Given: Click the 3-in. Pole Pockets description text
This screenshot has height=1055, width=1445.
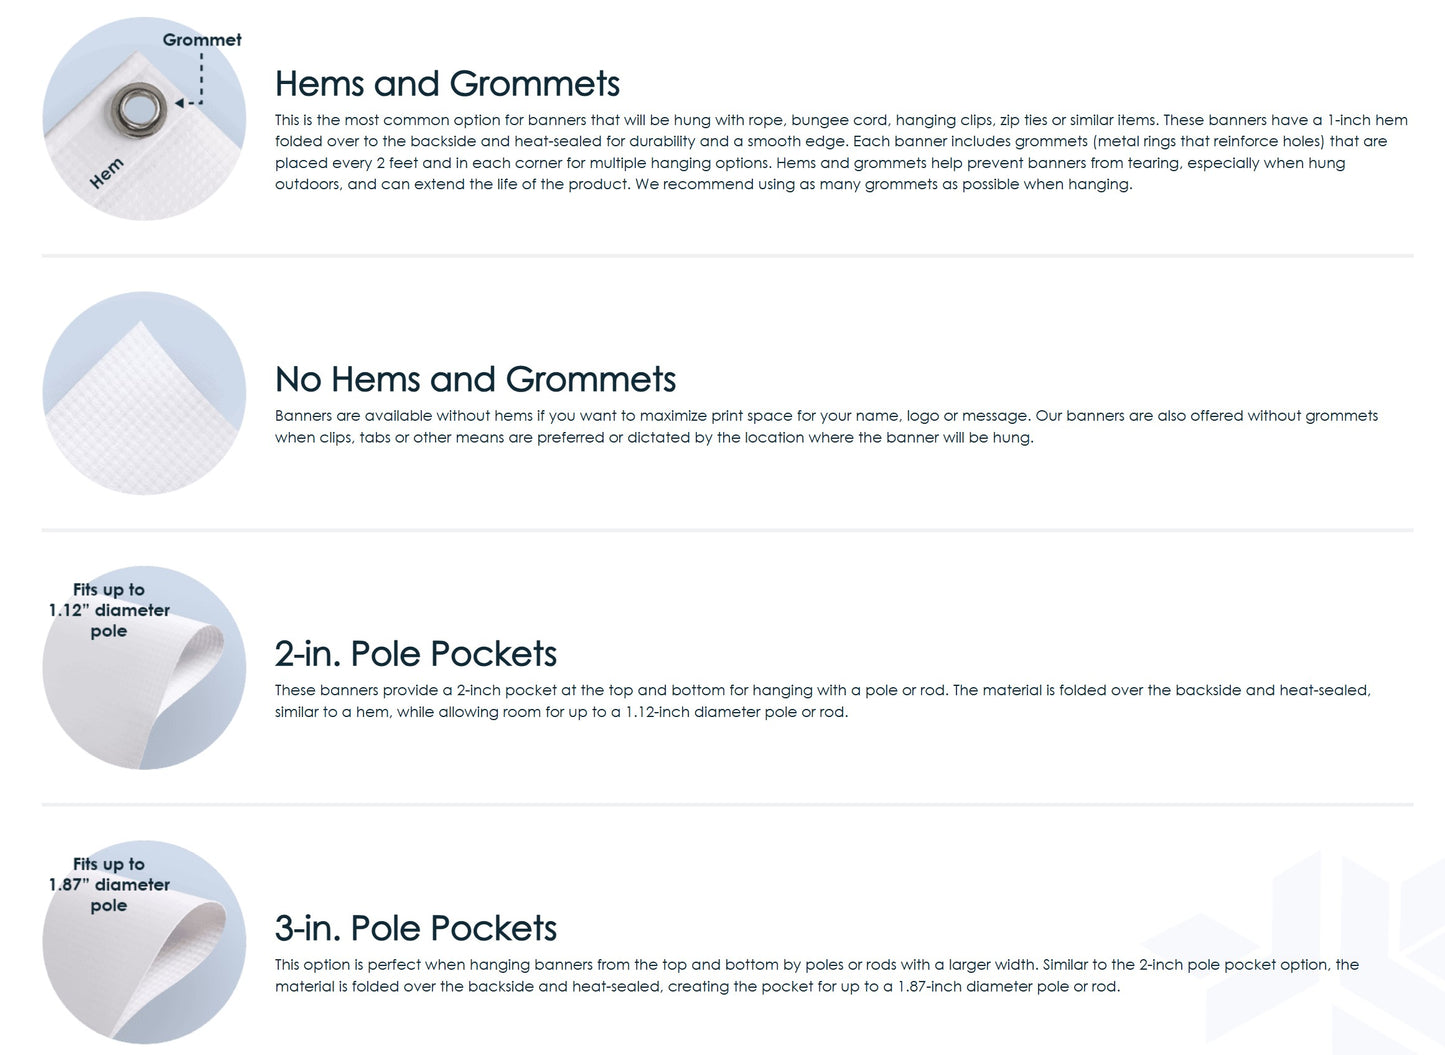Looking at the screenshot, I should click(816, 976).
